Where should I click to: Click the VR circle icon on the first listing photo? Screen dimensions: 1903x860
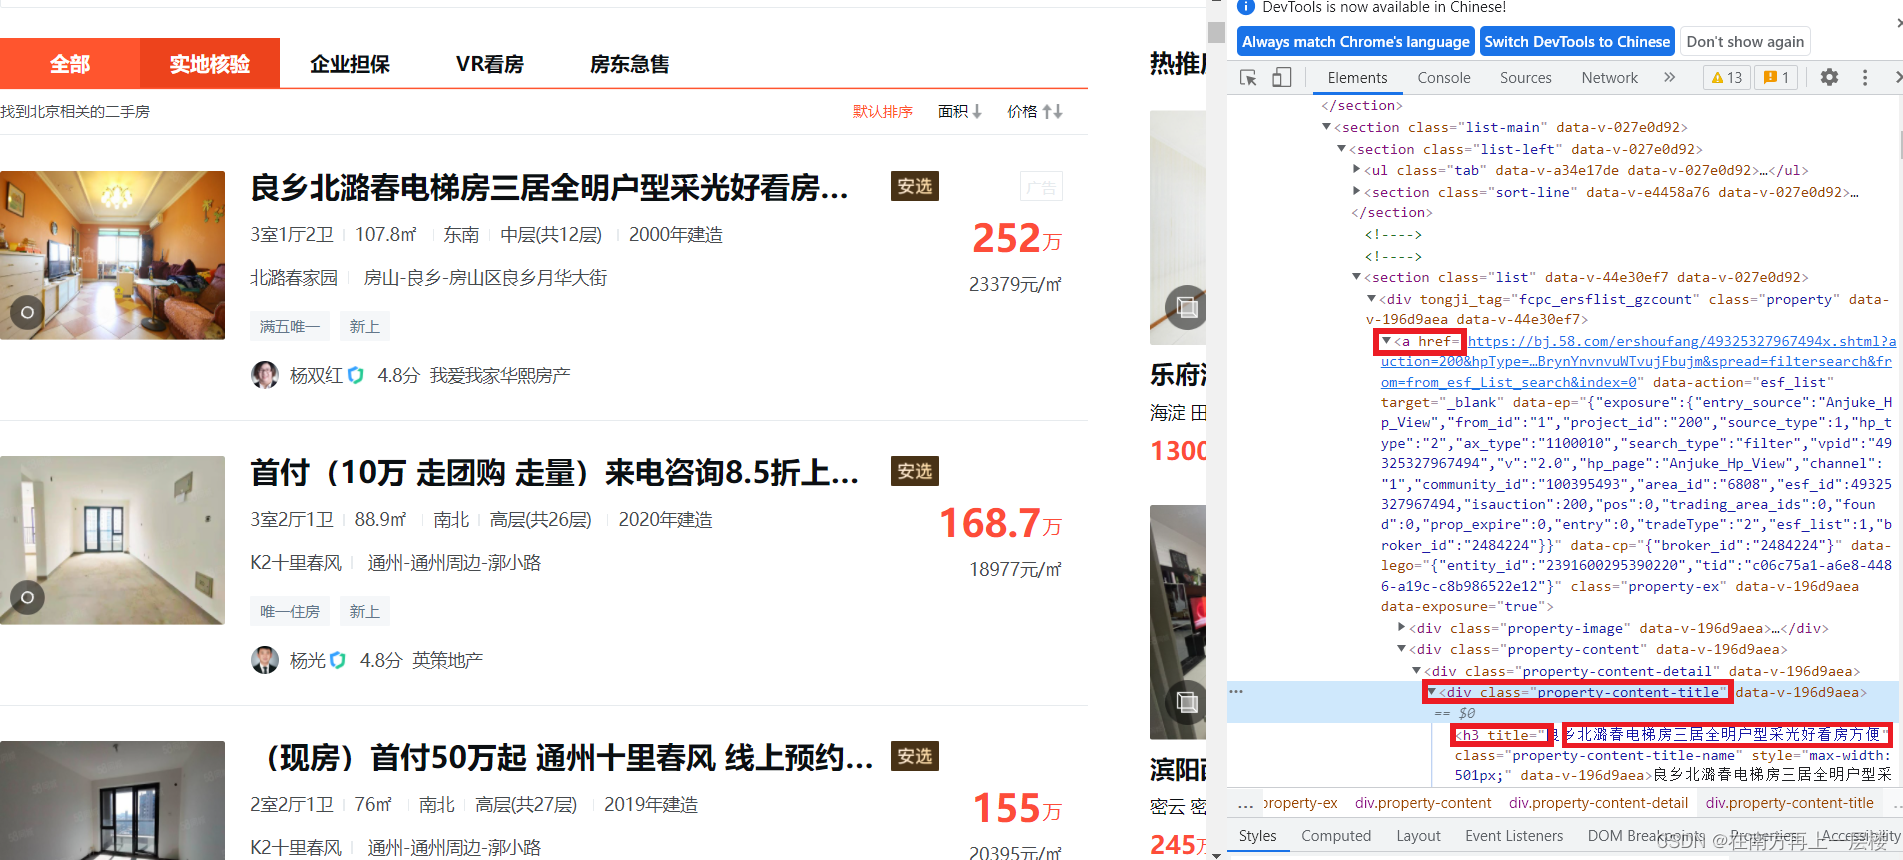(x=27, y=313)
